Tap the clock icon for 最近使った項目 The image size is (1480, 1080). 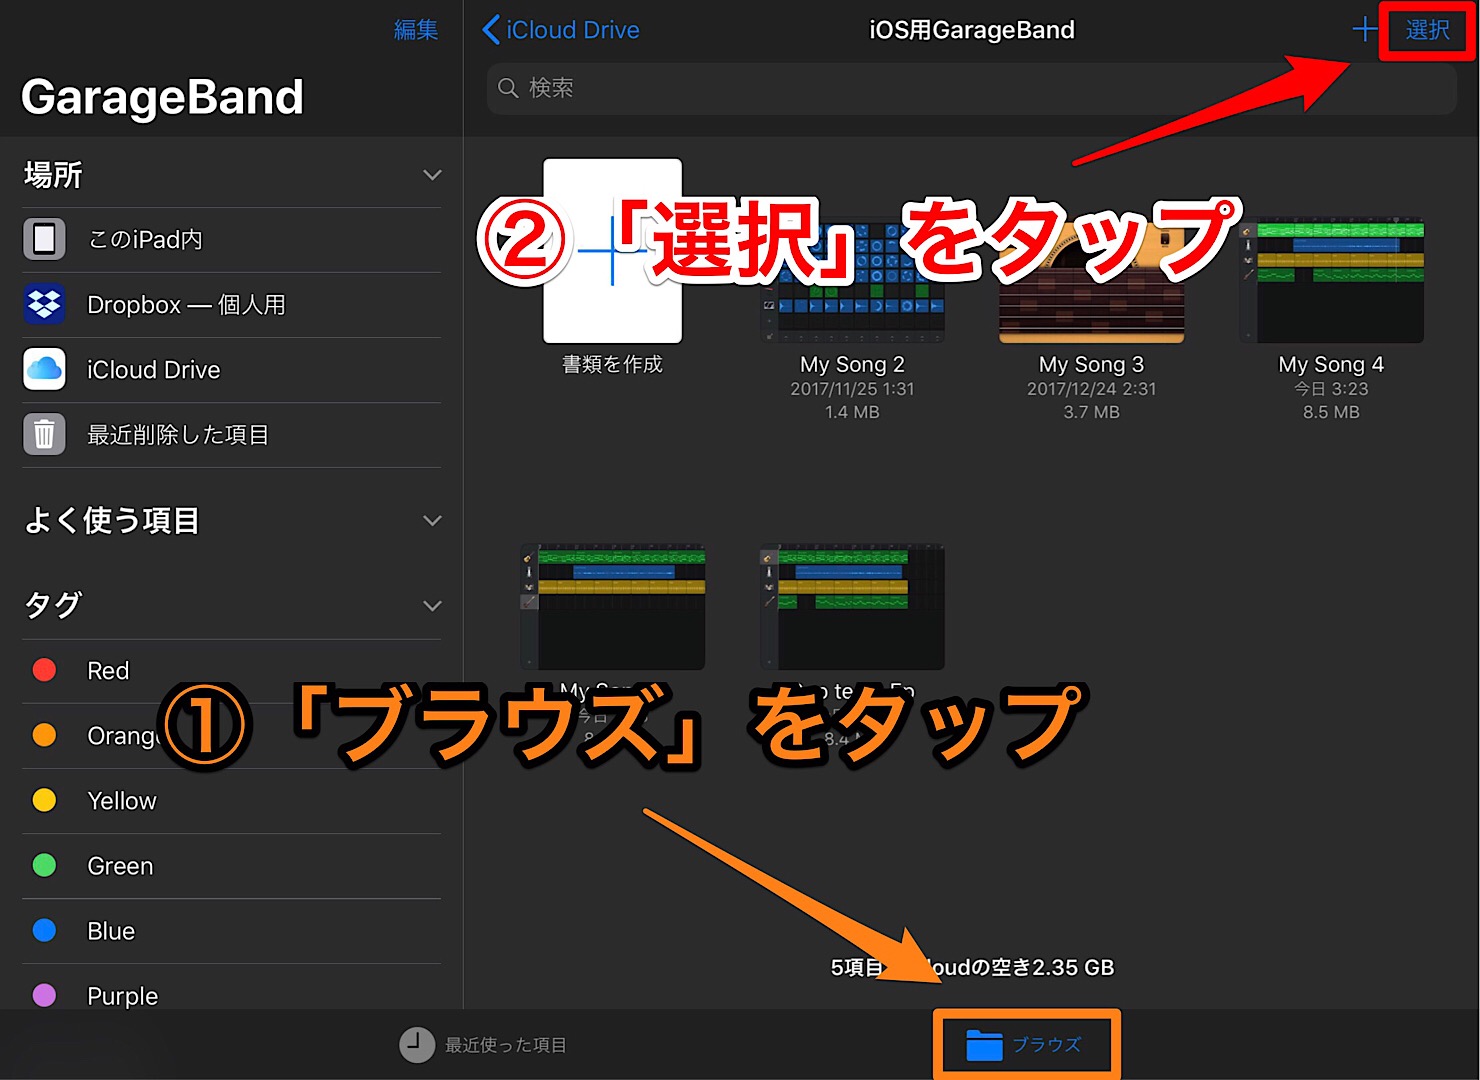[x=417, y=1044]
